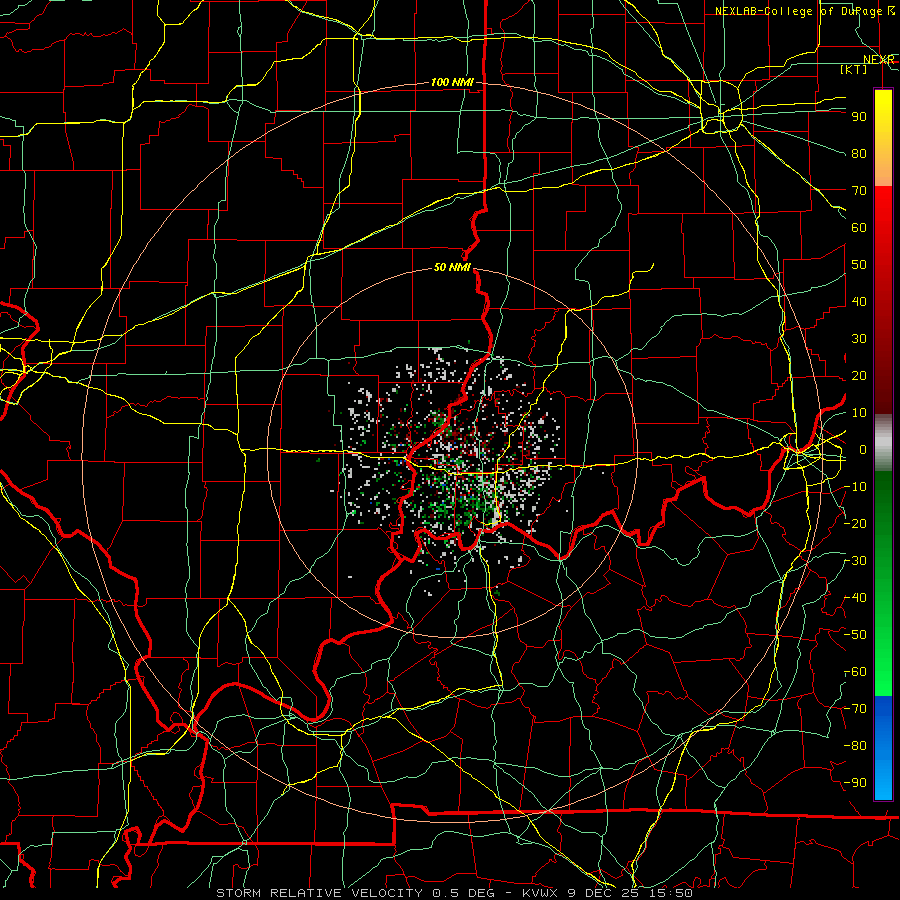Click the 50 NMI range ring label
900x900 pixels.
(452, 267)
